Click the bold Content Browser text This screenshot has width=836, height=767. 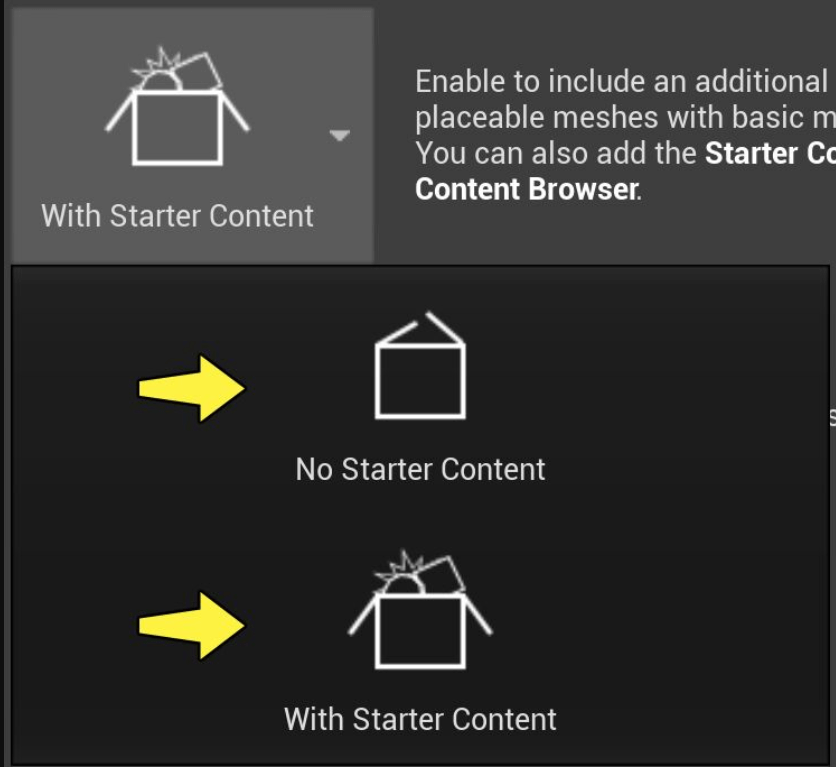pyautogui.click(x=528, y=189)
